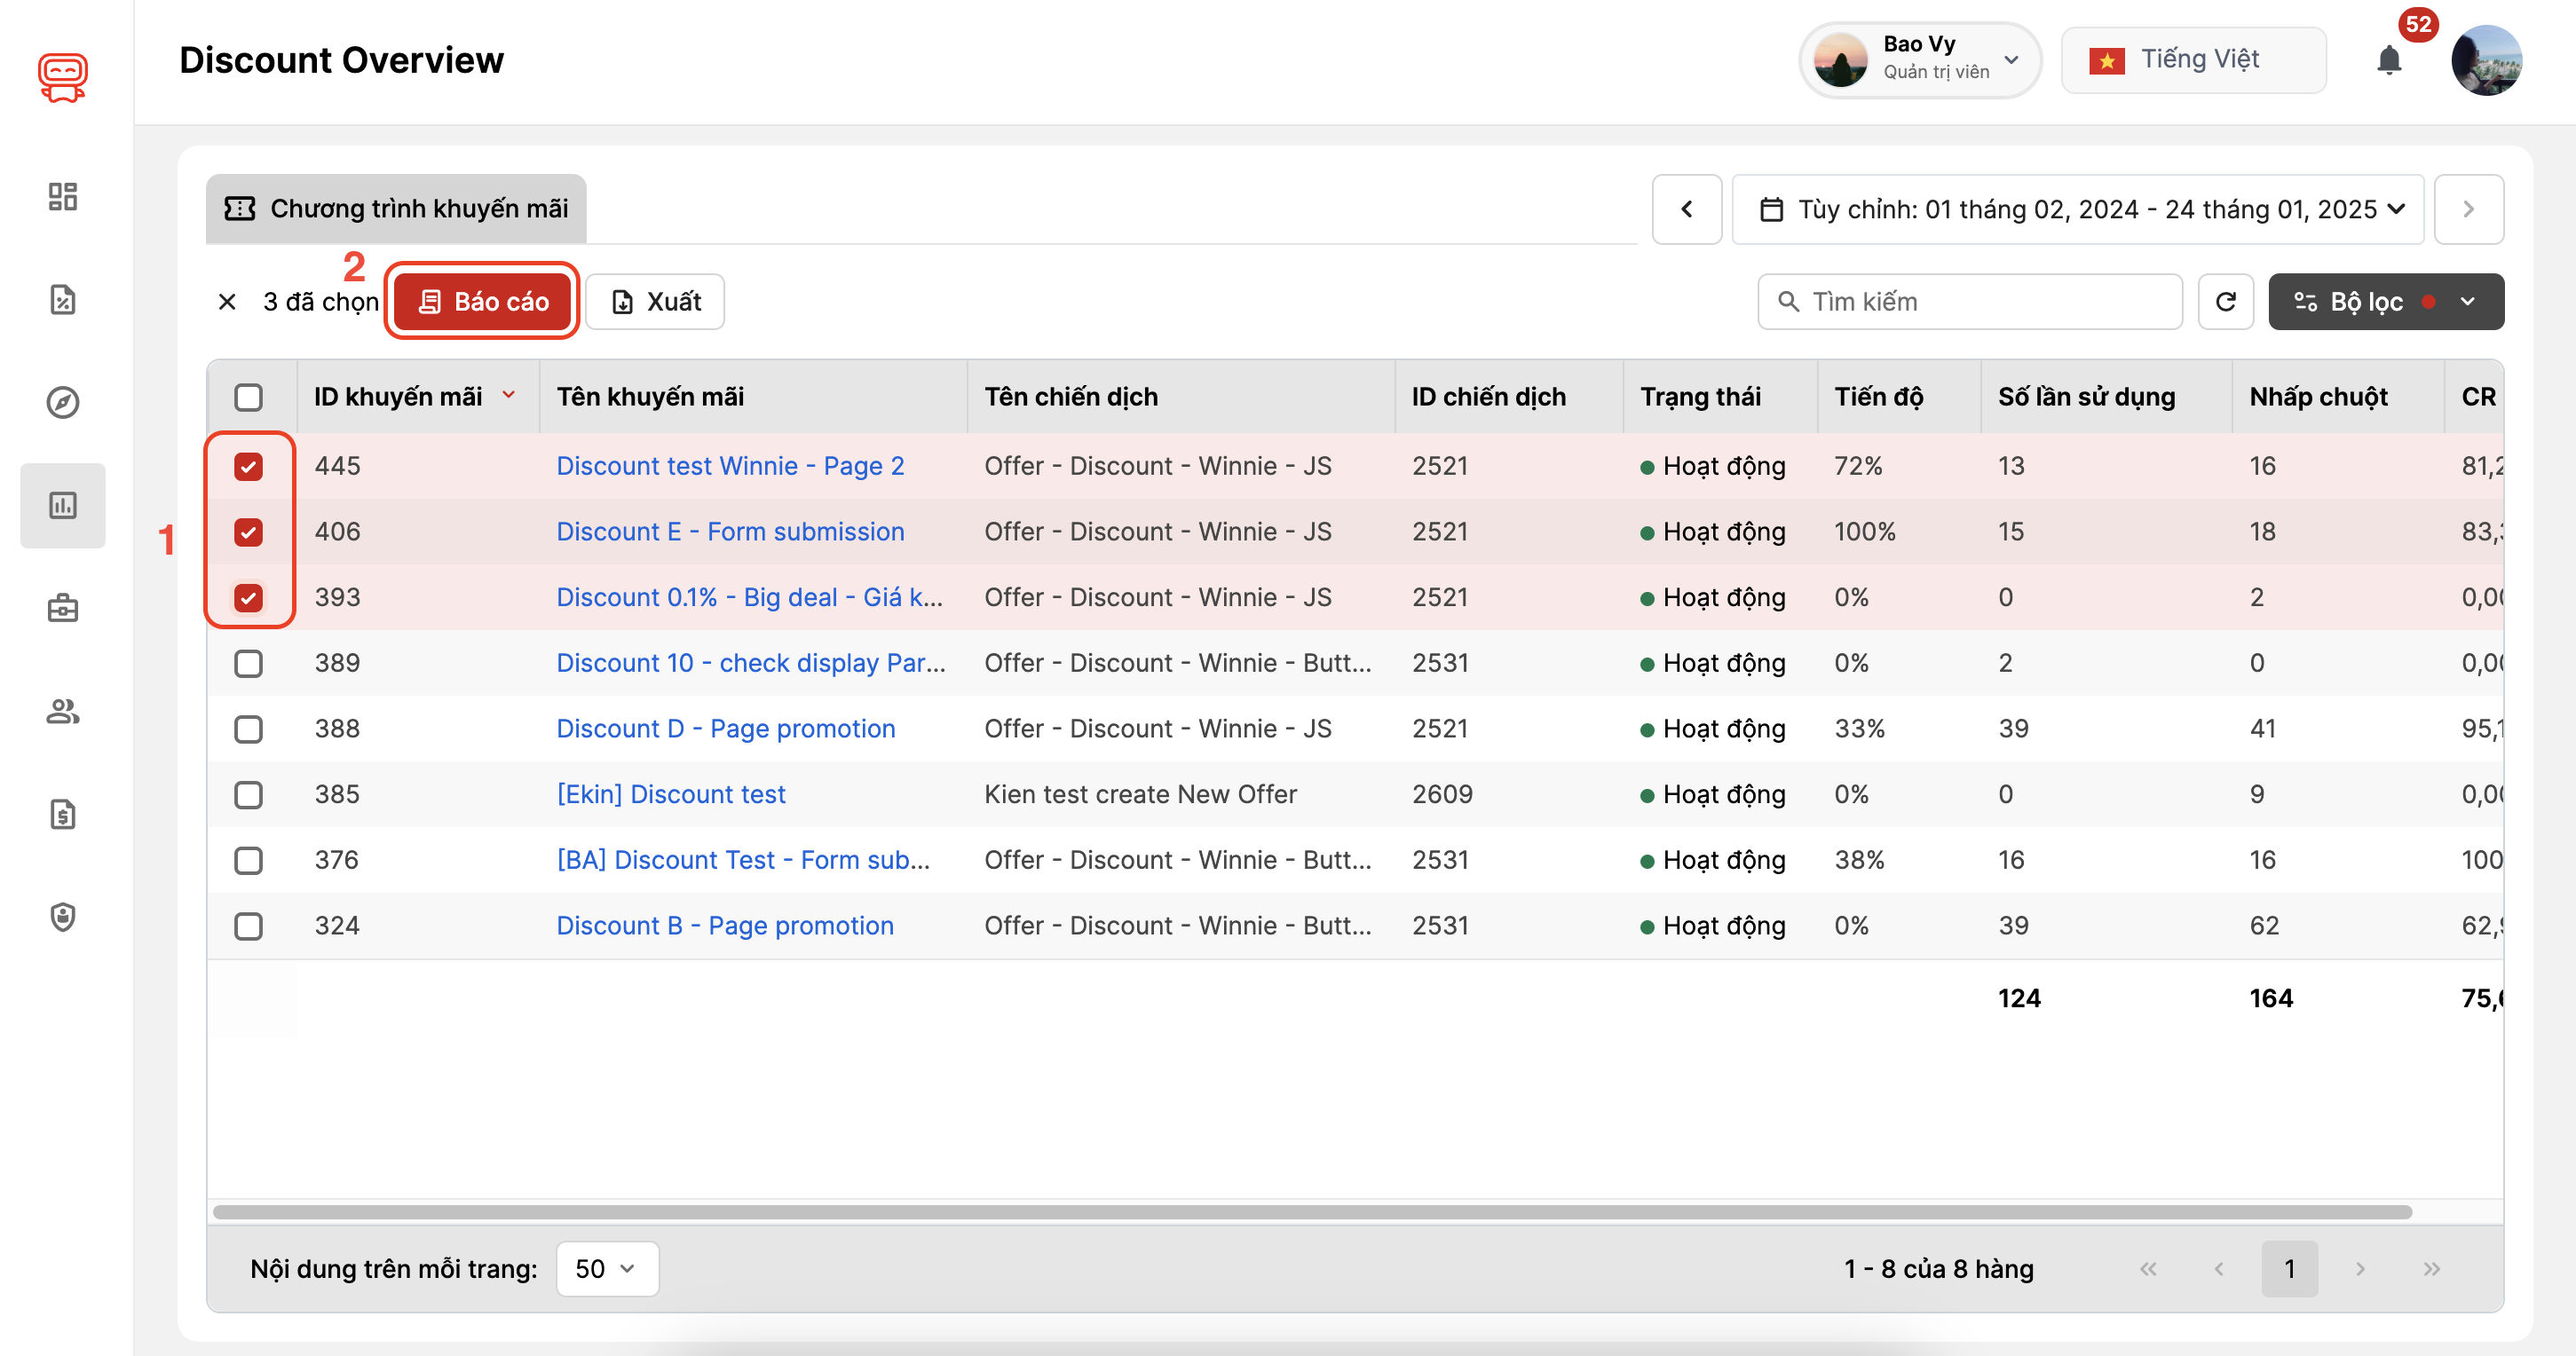
Task: Click the refresh table icon button
Action: [2225, 302]
